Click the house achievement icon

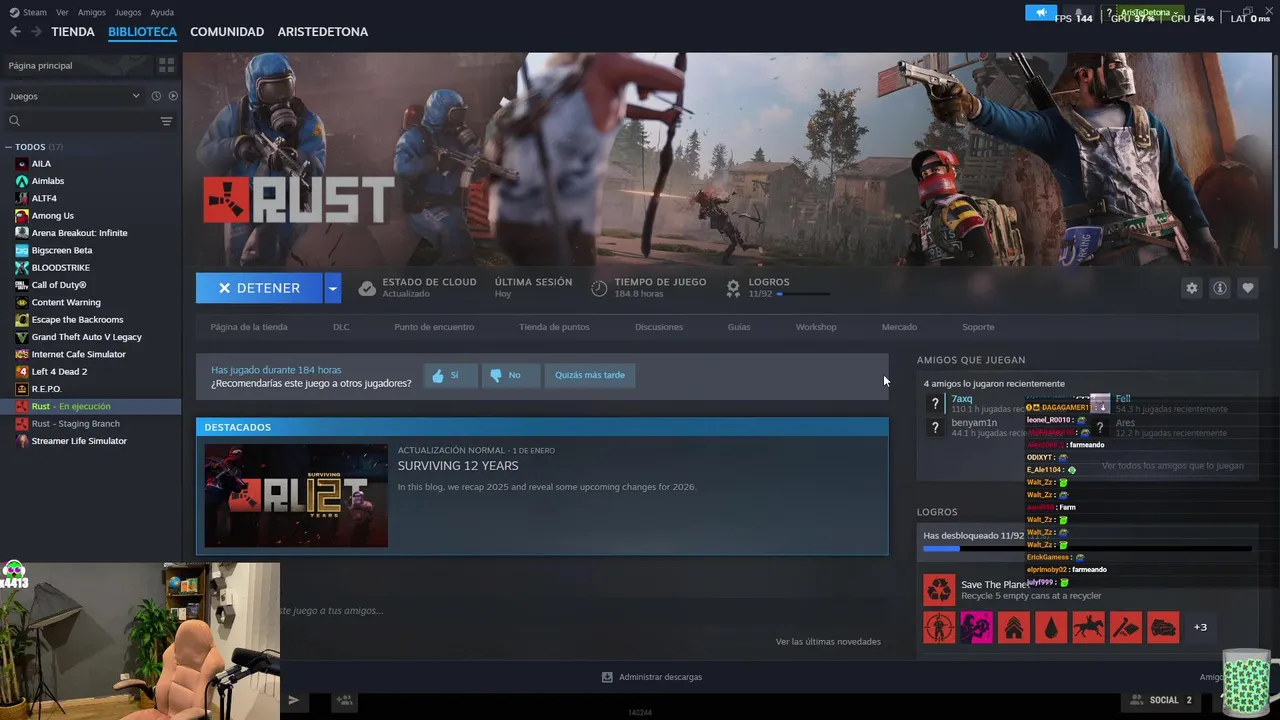coord(1014,627)
